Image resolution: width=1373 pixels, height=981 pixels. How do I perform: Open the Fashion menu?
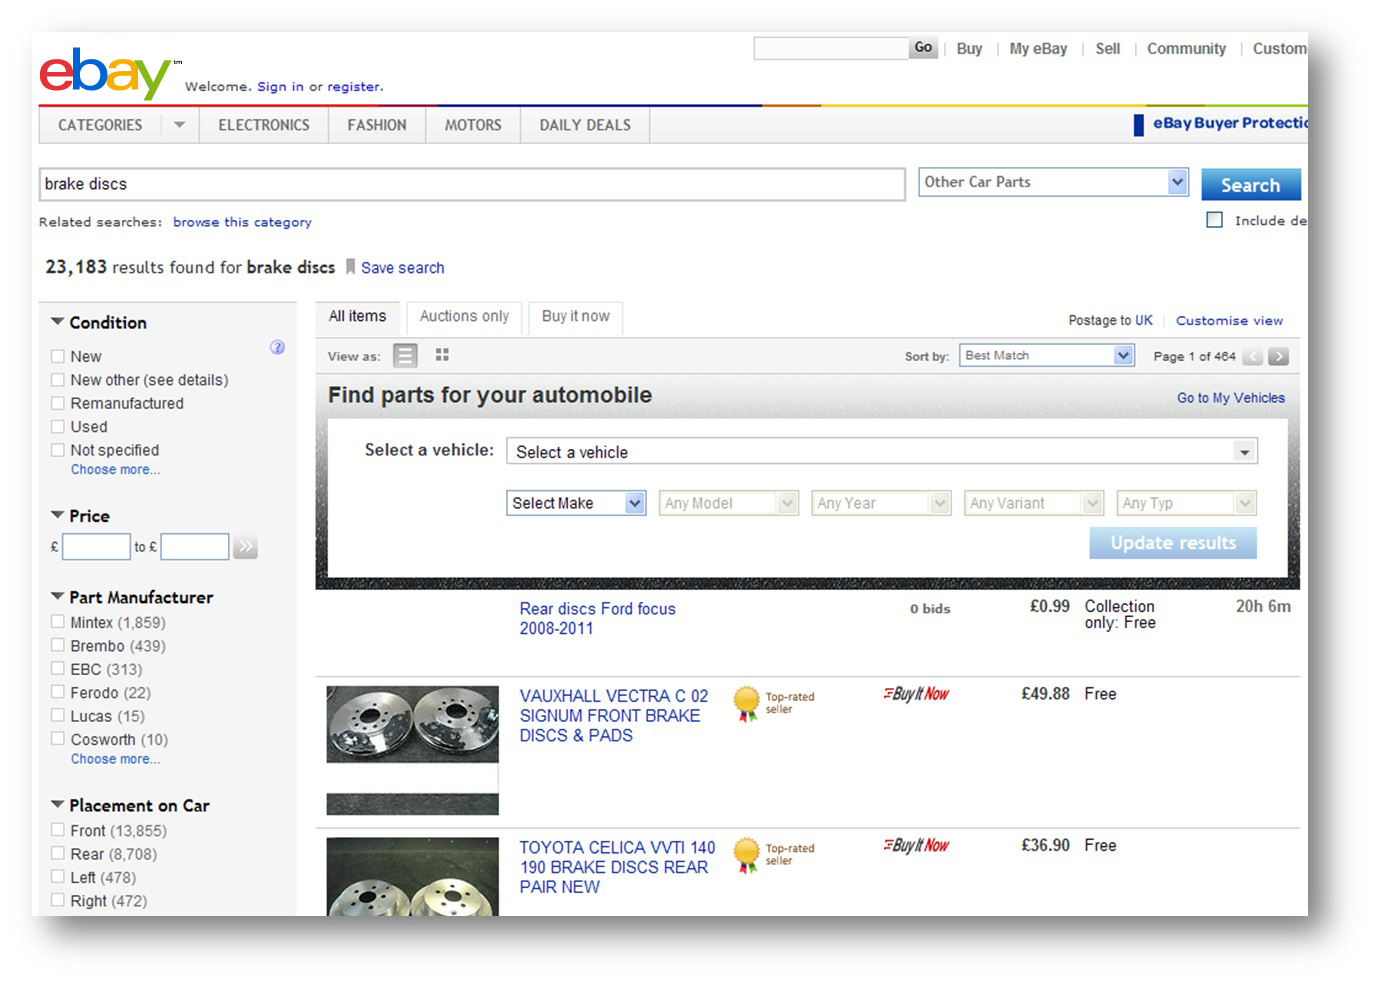click(x=377, y=125)
